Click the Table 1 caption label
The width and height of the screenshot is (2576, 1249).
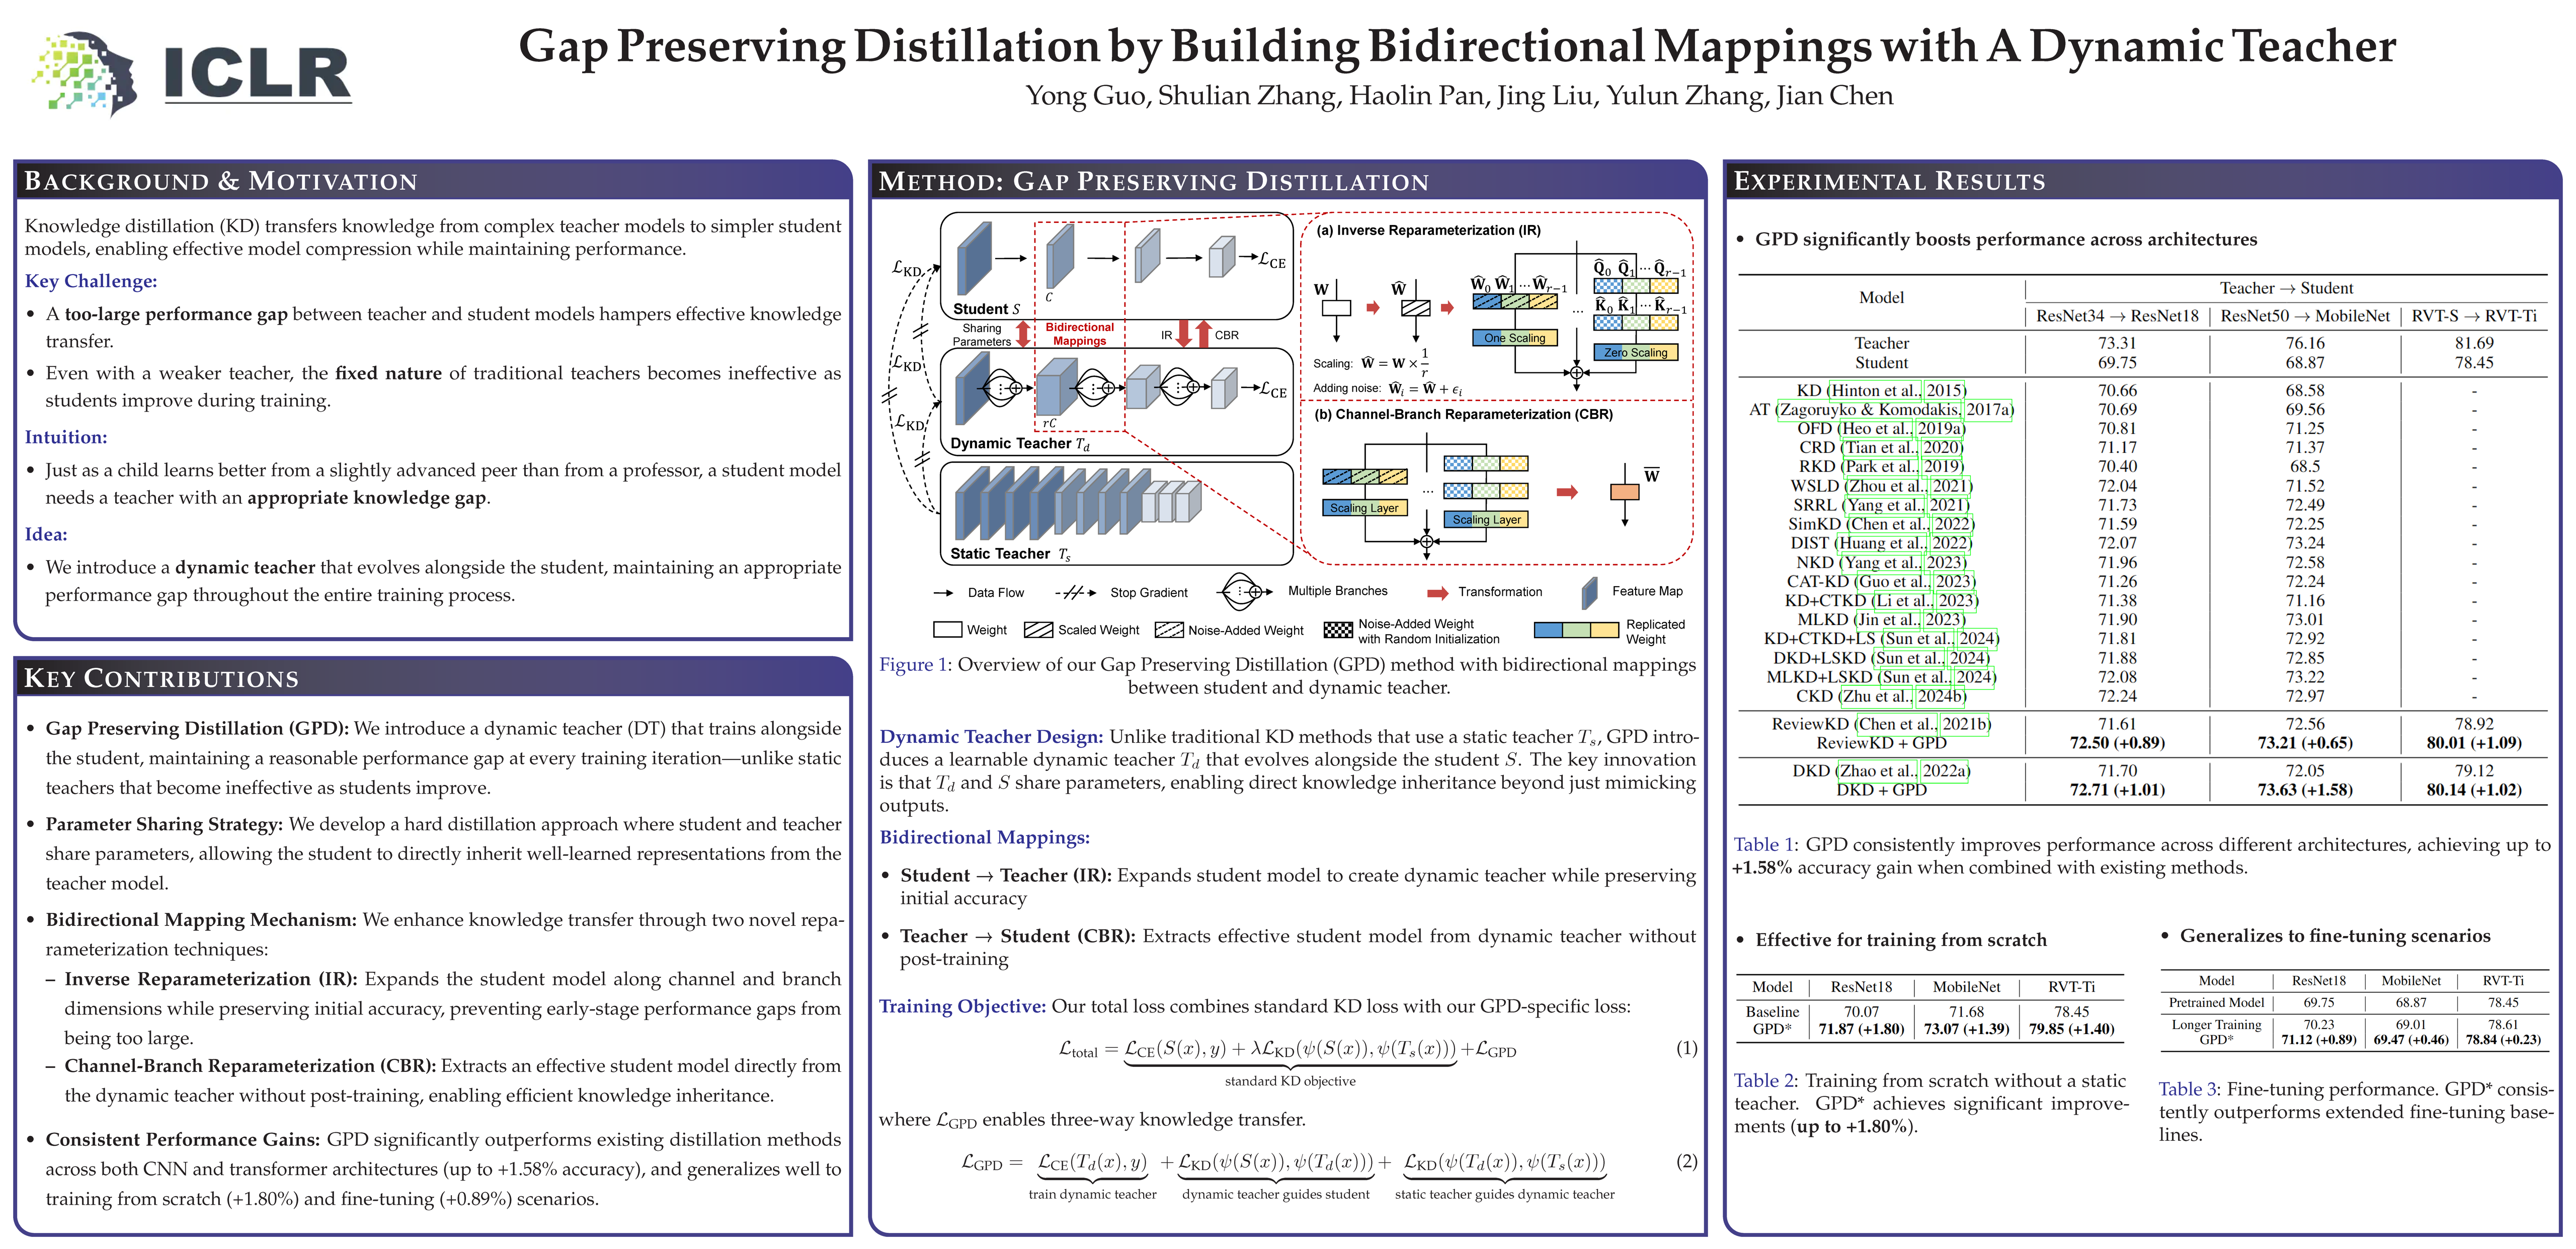coord(1764,844)
